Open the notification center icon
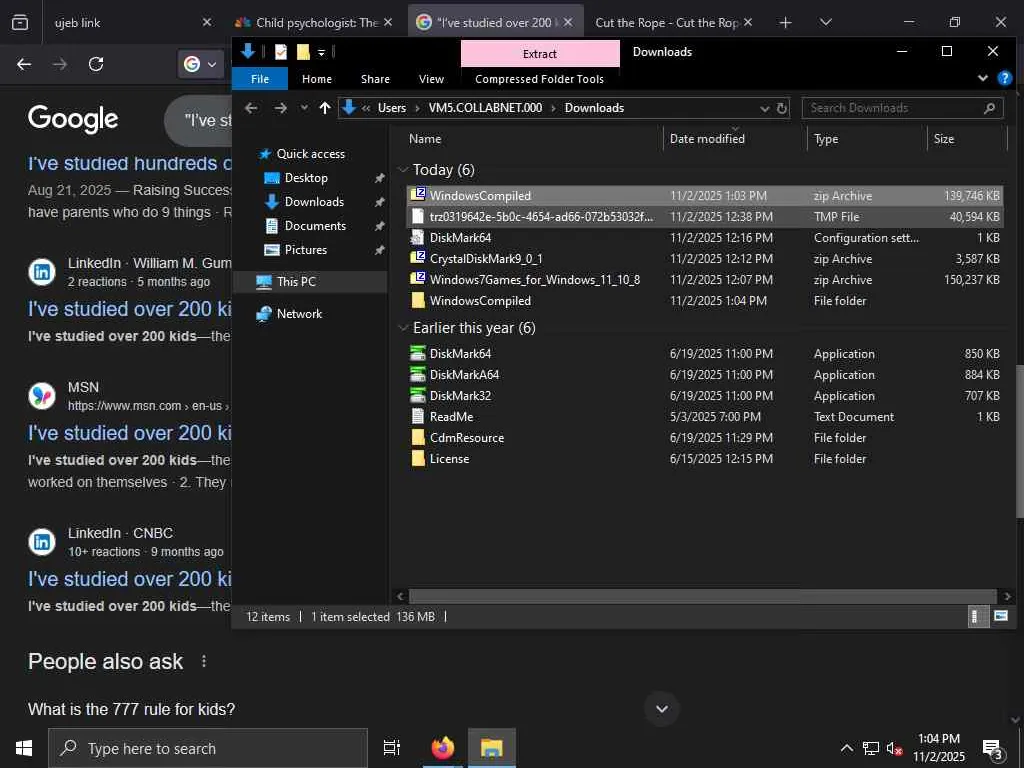 click(x=993, y=748)
